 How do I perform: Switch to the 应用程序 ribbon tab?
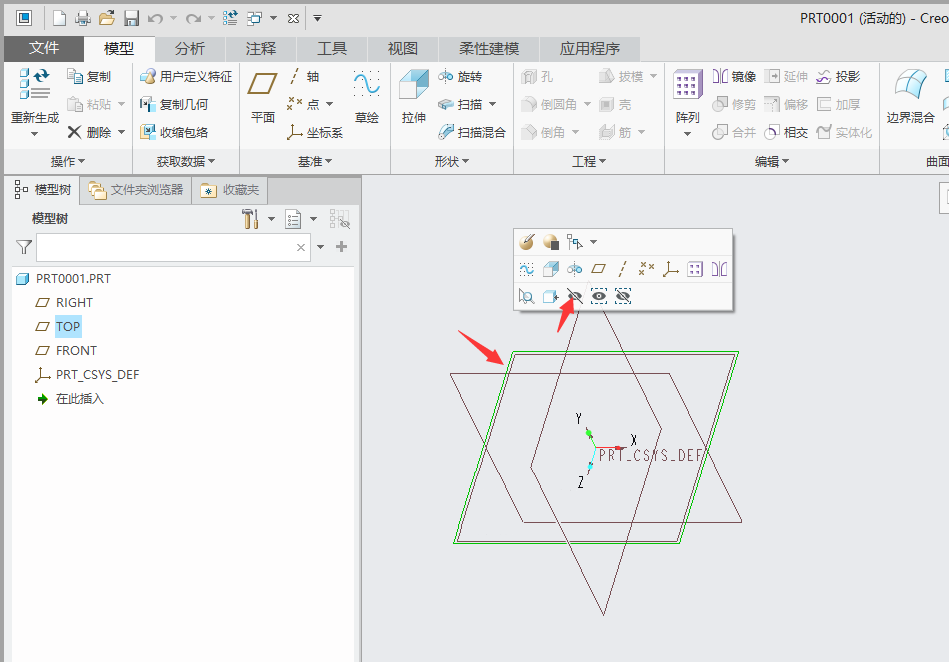coord(589,49)
